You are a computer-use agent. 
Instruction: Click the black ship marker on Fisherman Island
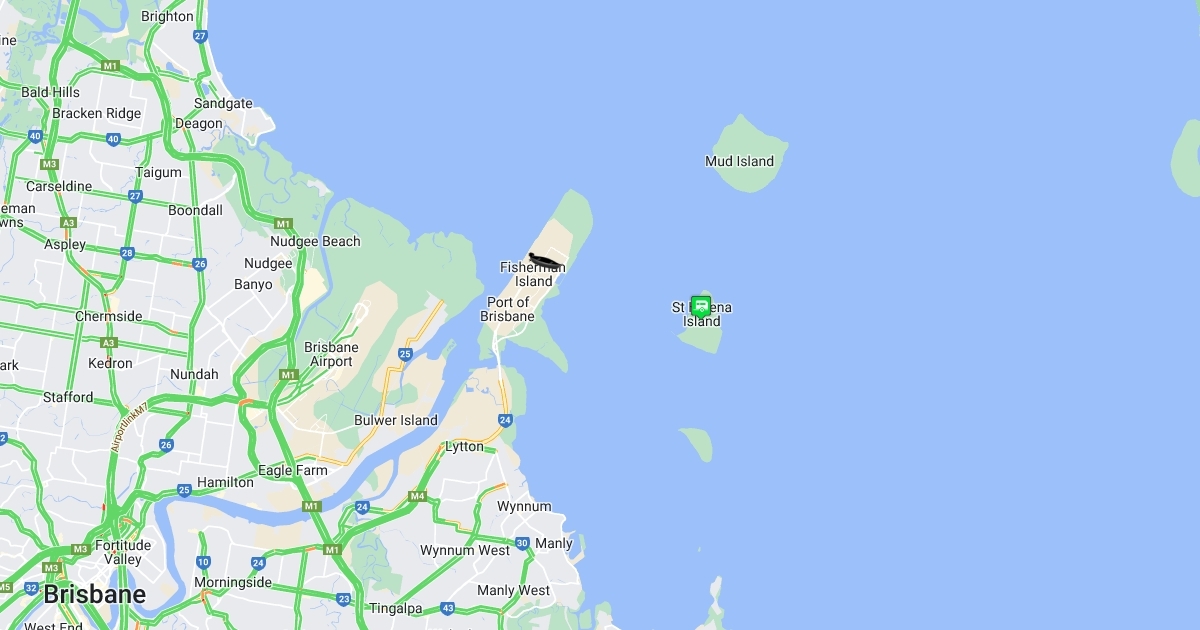[546, 261]
